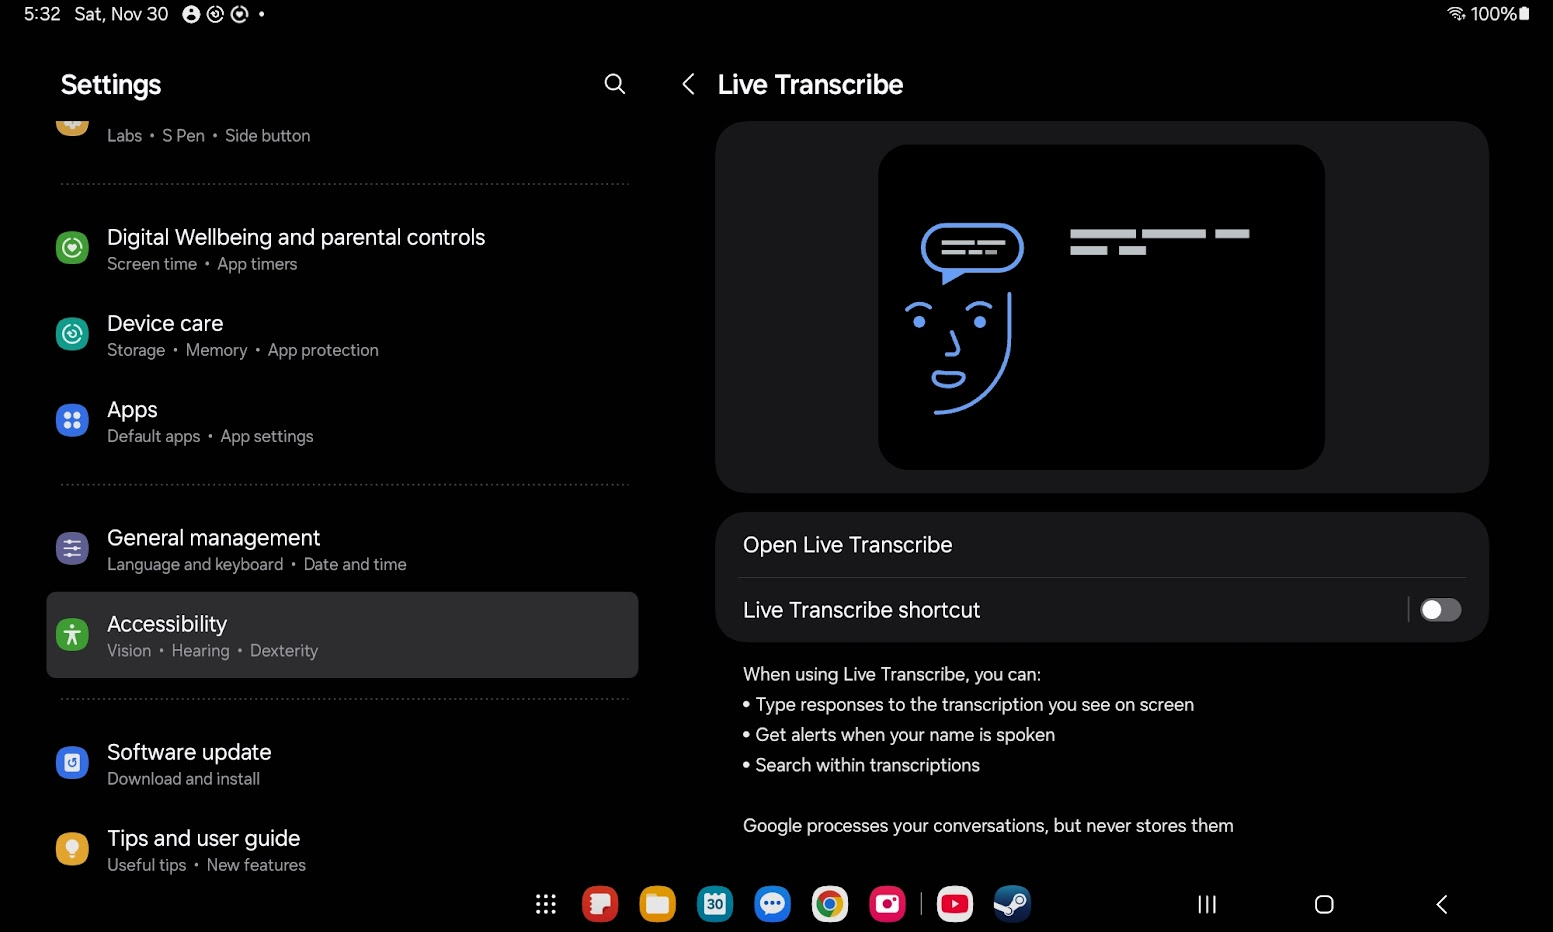The width and height of the screenshot is (1553, 932).
Task: Toggle the Live Transcribe shortcut switch
Action: point(1440,610)
